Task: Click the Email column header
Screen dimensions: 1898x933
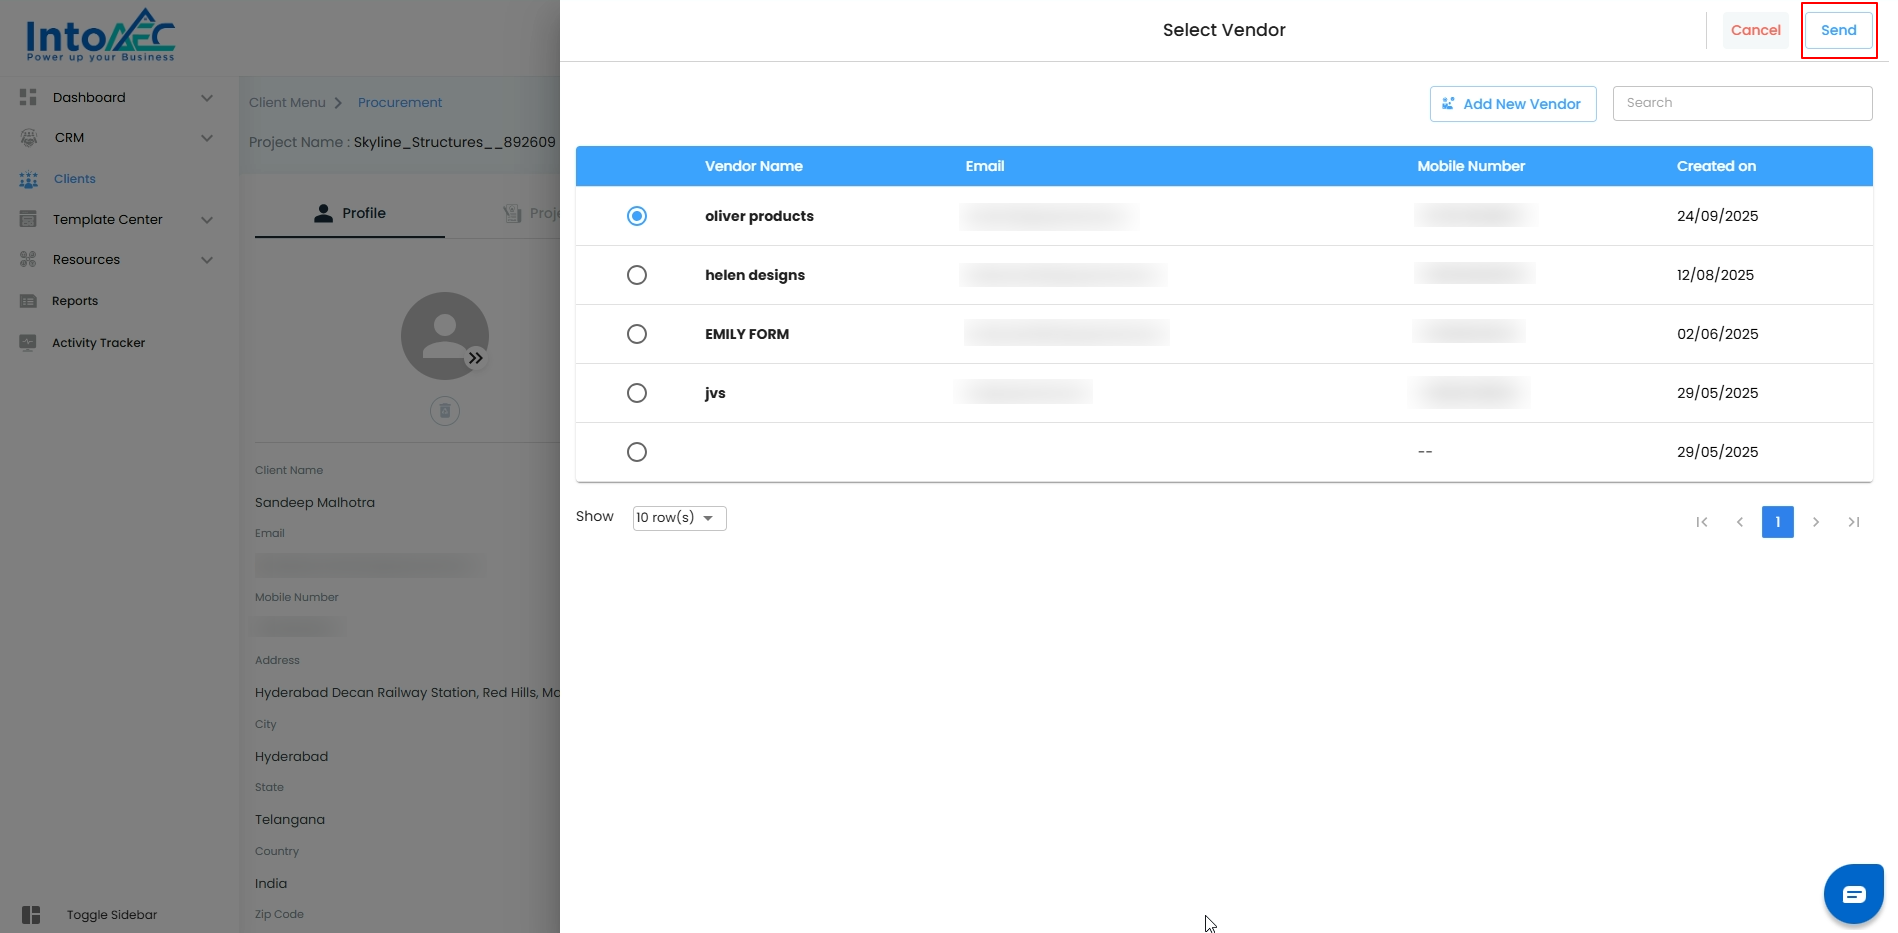Action: pyautogui.click(x=985, y=166)
